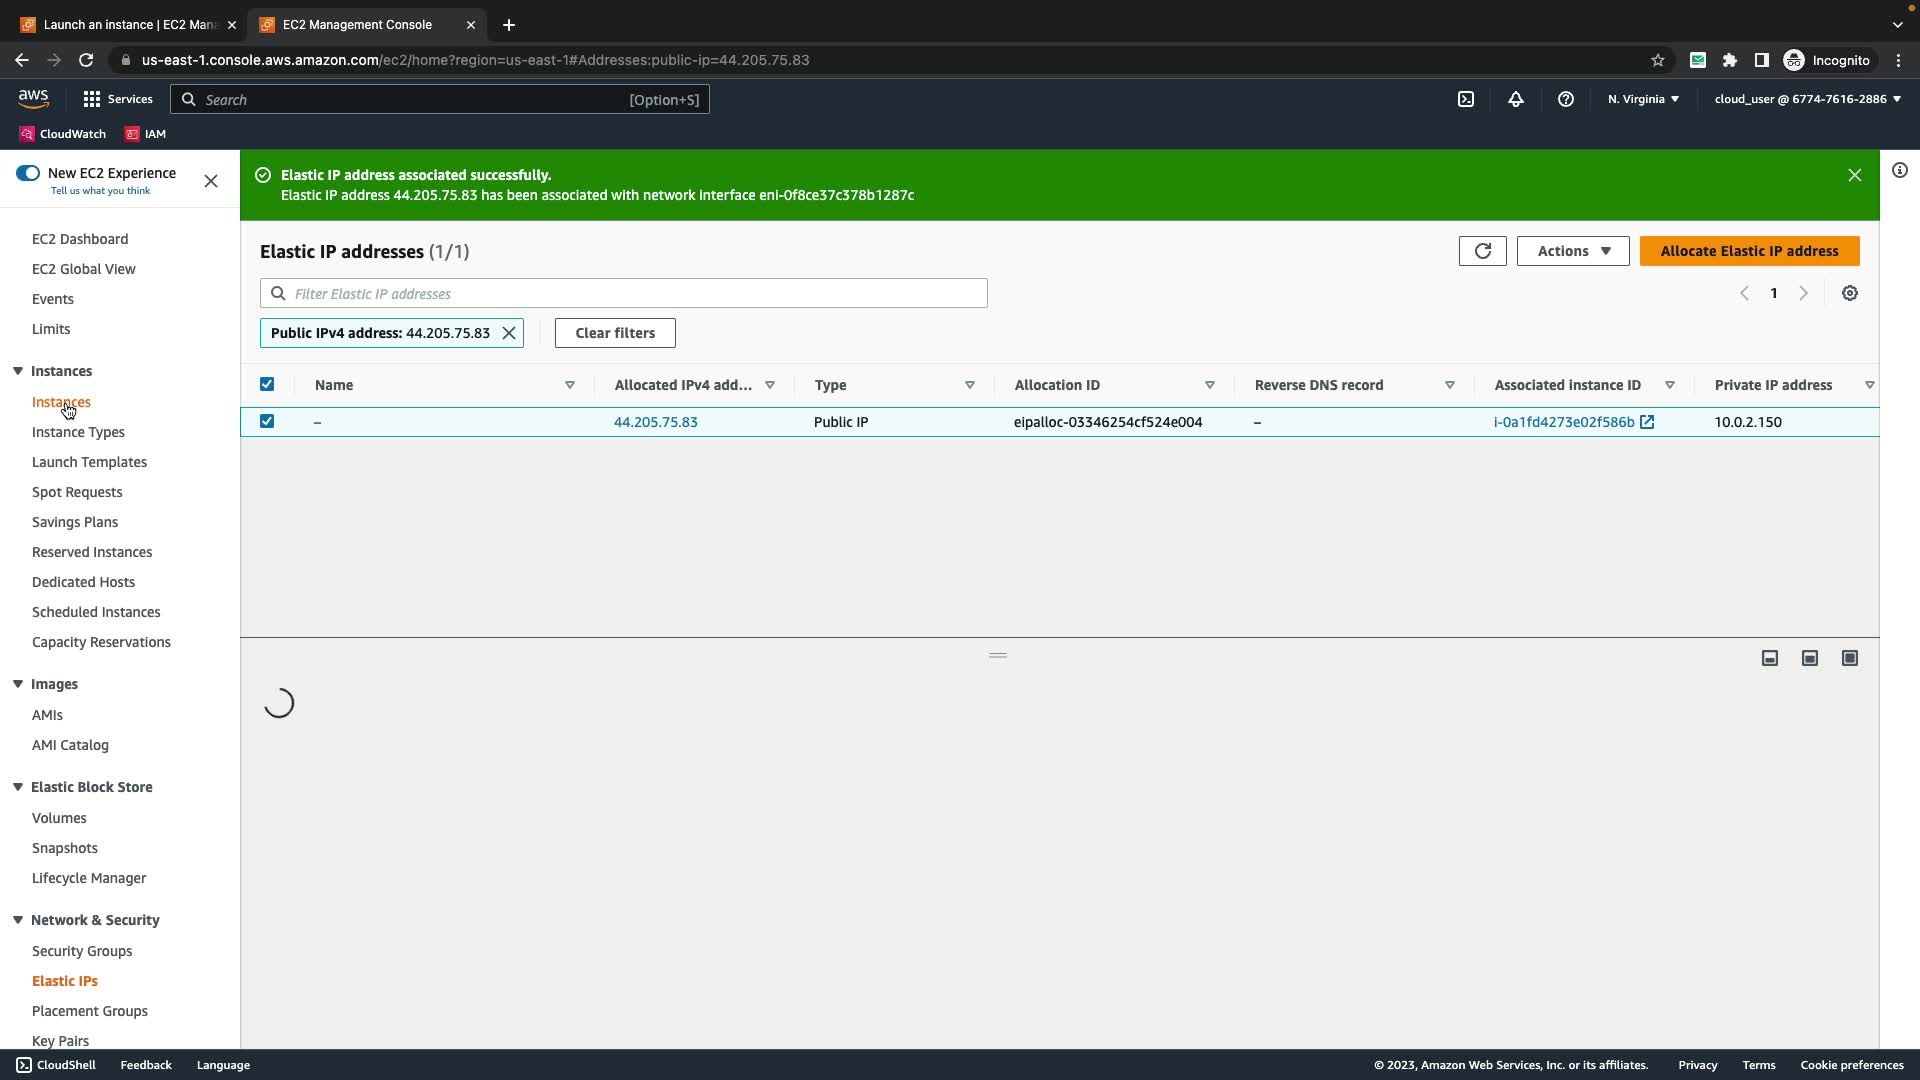Open the notifications bell icon
Image resolution: width=1920 pixels, height=1080 pixels.
[1516, 99]
